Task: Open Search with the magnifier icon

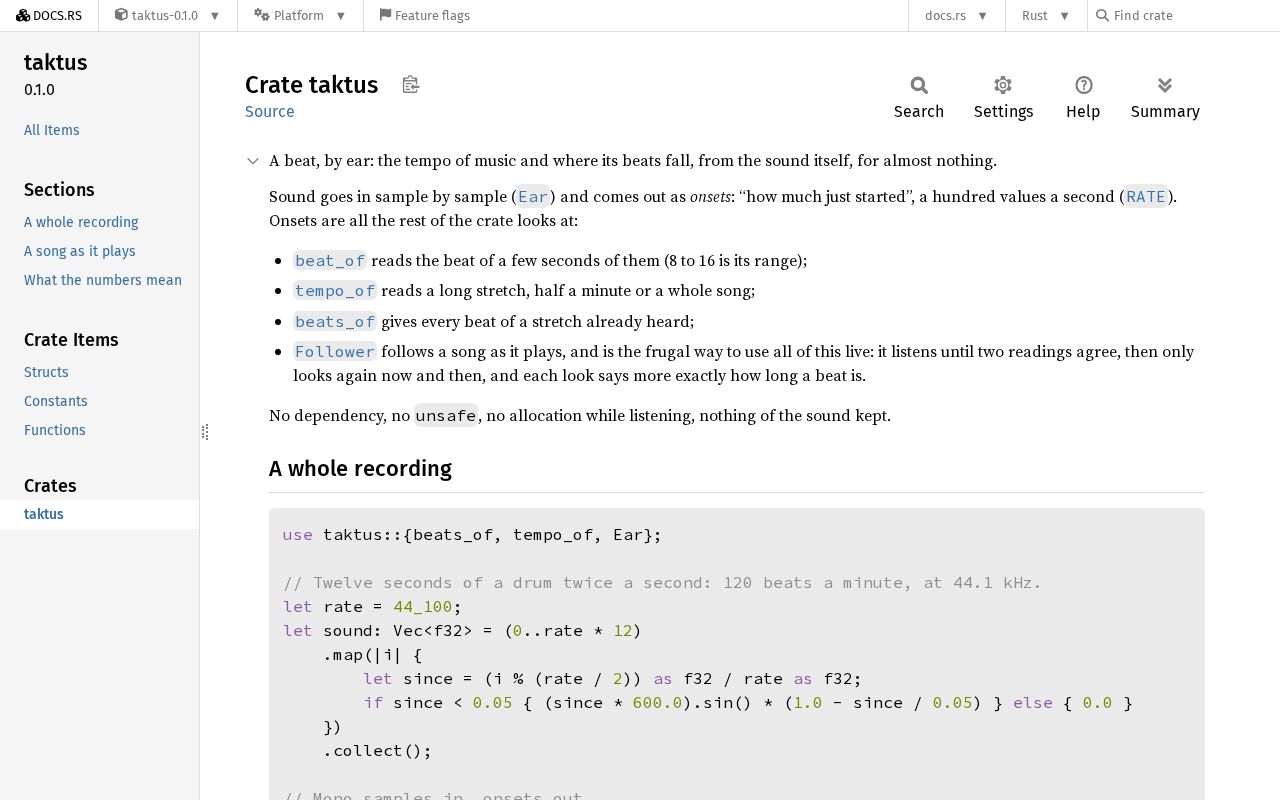Action: tap(919, 98)
